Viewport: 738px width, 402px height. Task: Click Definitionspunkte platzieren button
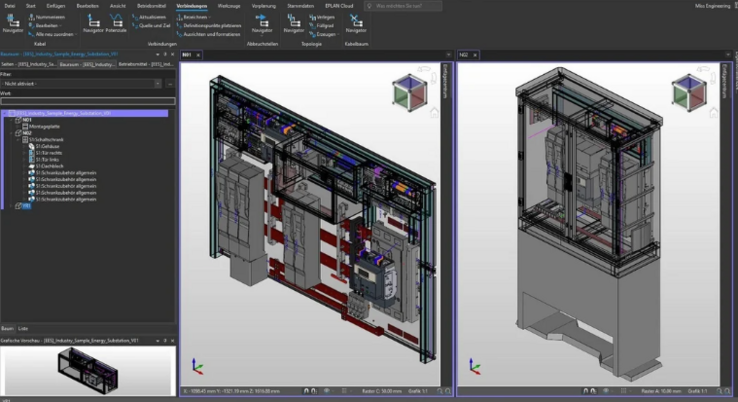(213, 25)
